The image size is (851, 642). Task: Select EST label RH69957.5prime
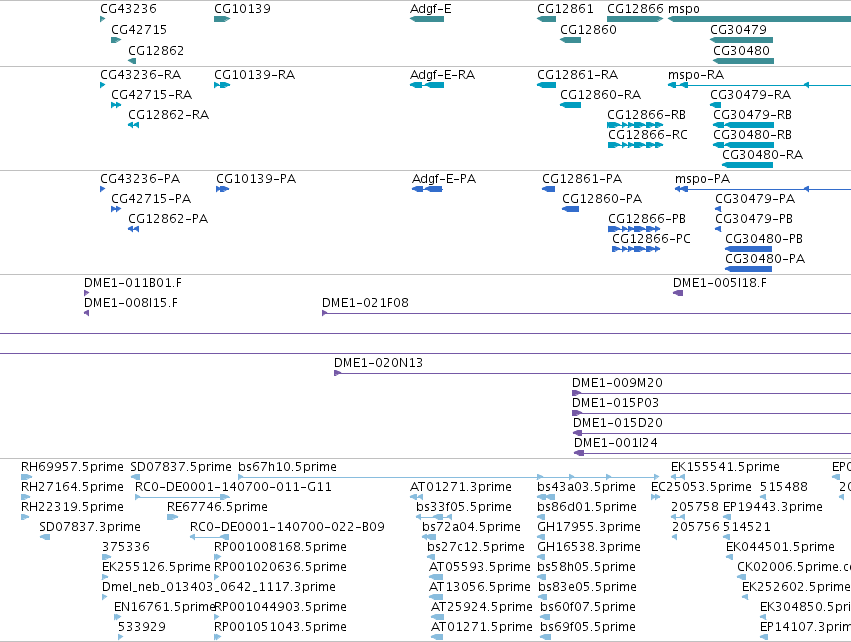tap(72, 467)
